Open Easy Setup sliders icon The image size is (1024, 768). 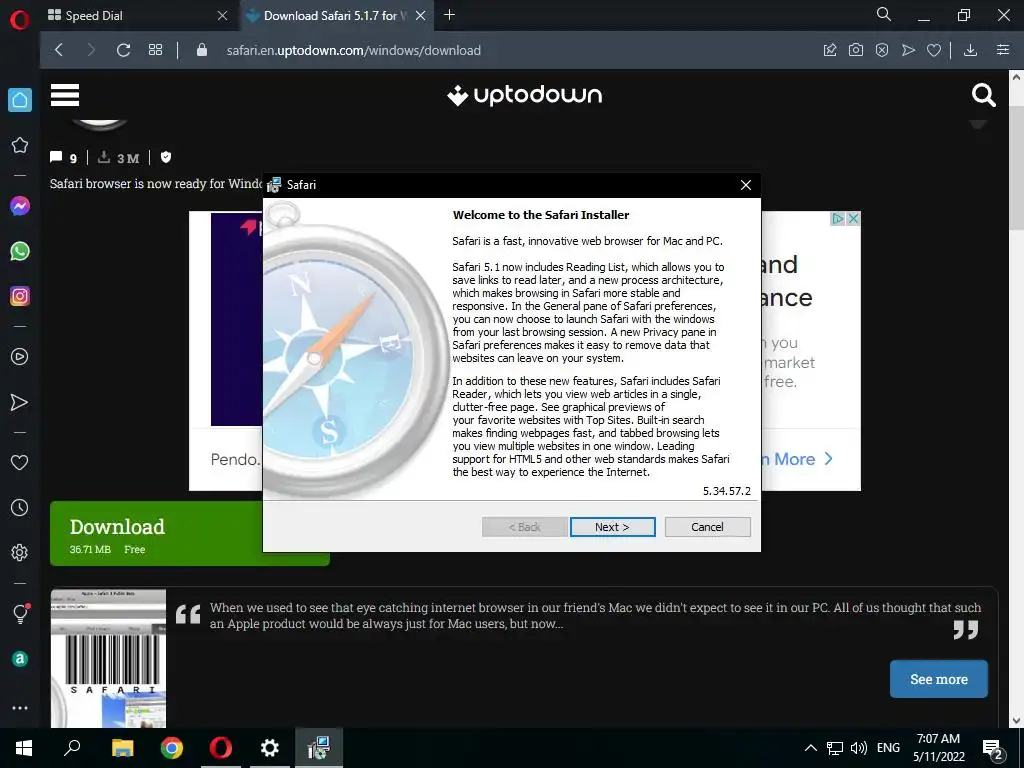[1003, 50]
